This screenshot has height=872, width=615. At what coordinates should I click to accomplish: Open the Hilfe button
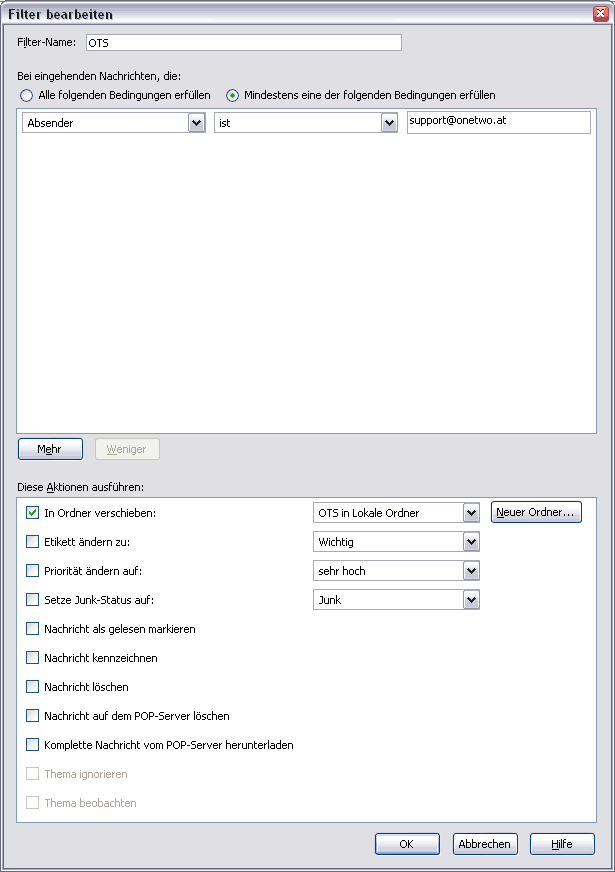point(562,844)
